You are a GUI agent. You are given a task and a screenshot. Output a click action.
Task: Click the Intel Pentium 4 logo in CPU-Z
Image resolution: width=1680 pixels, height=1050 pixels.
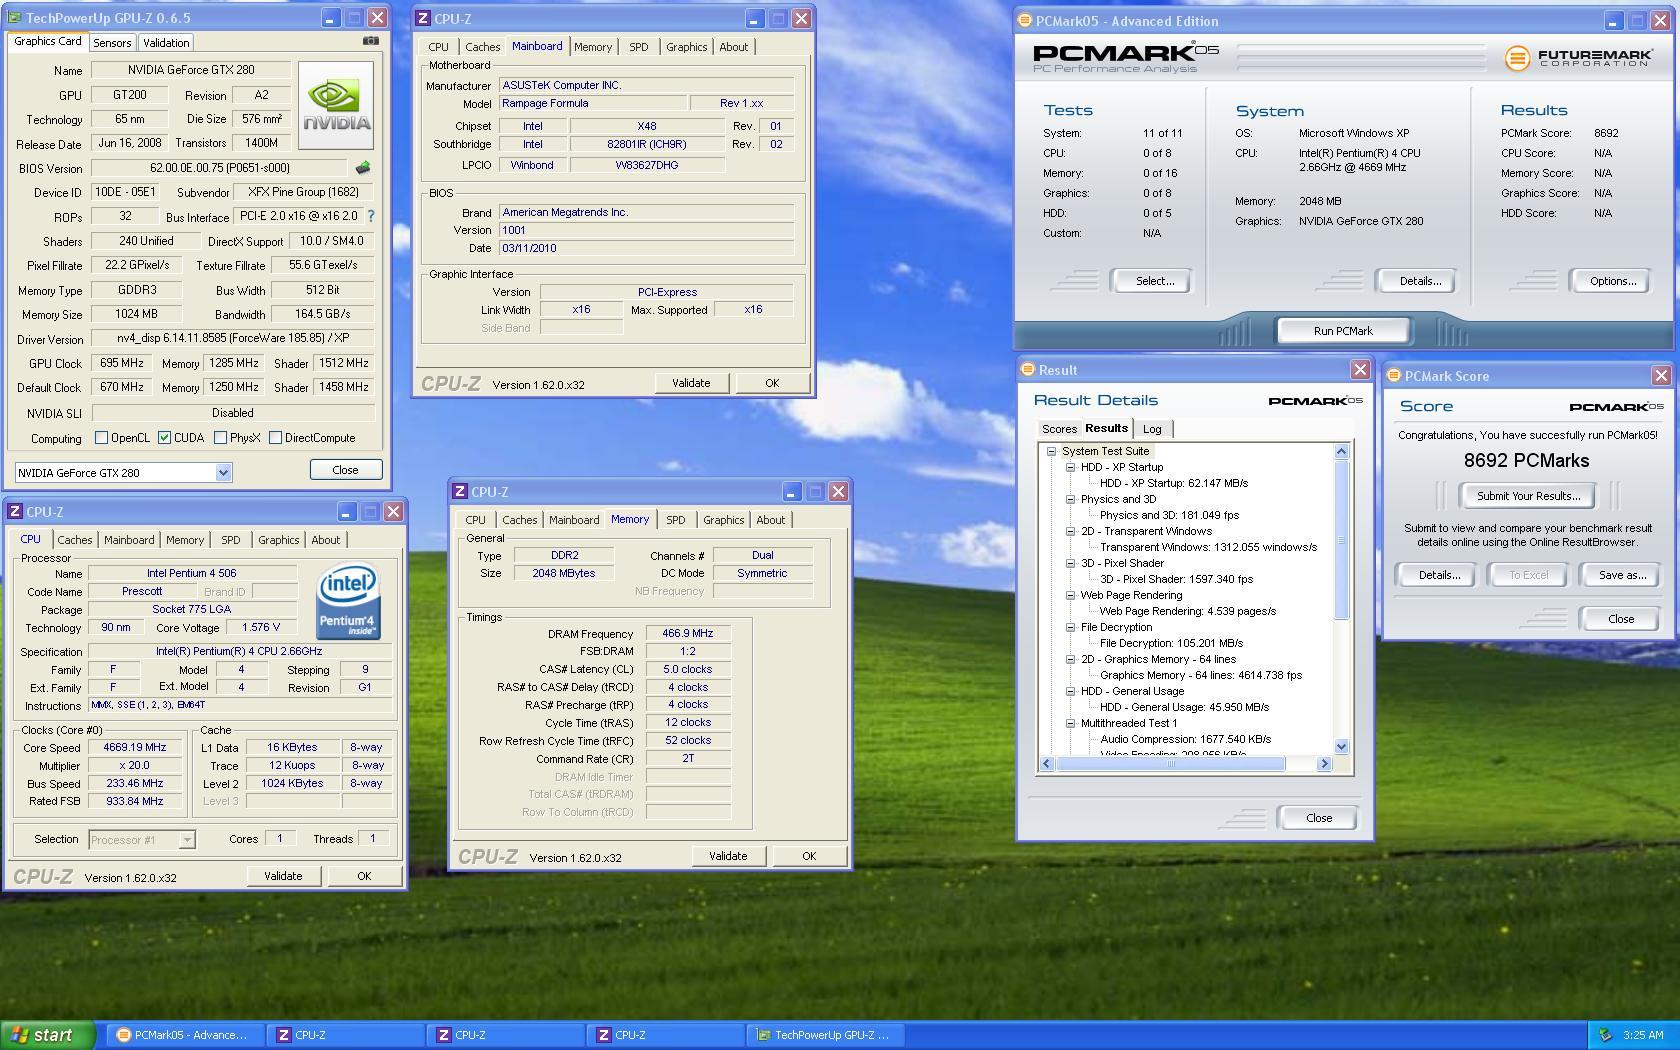click(x=347, y=602)
